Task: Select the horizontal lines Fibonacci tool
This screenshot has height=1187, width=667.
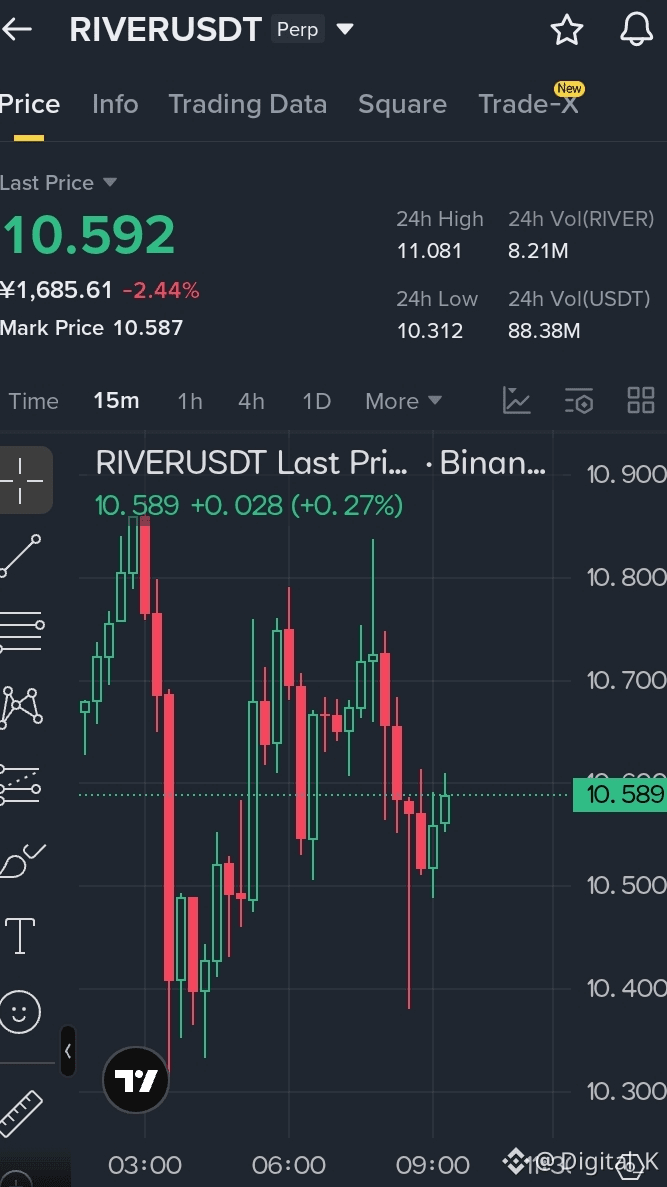Action: [x=21, y=631]
